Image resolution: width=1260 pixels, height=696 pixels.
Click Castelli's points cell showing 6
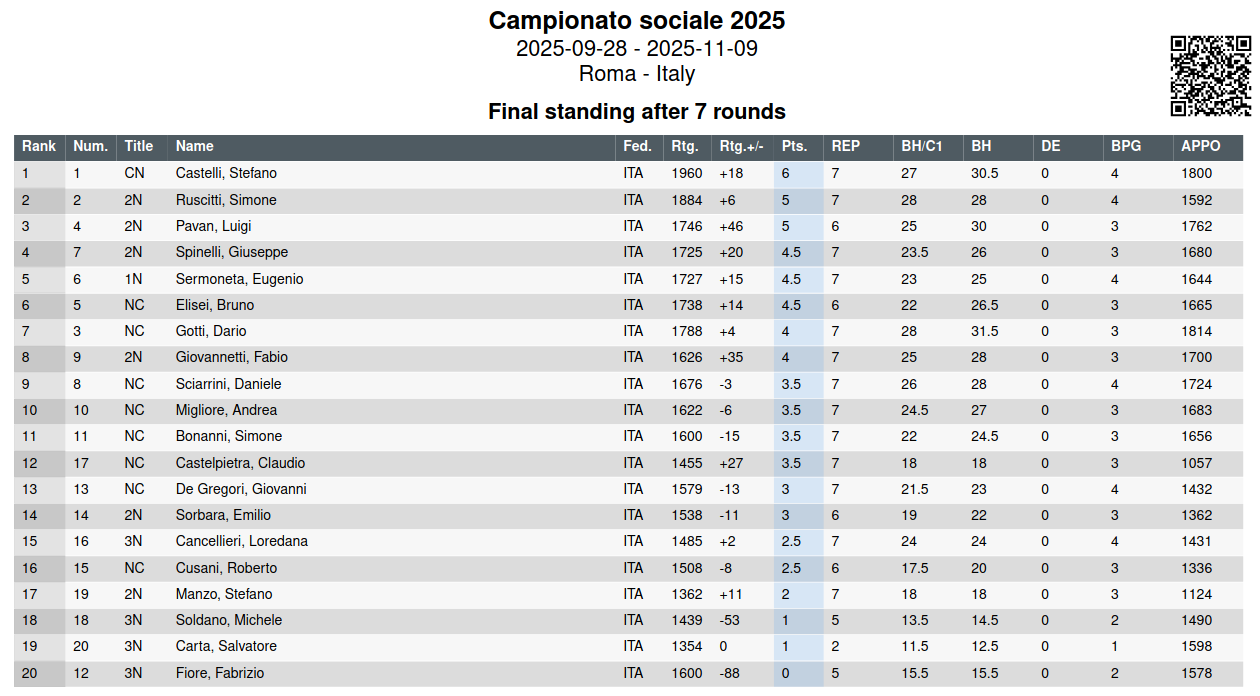[x=786, y=174]
